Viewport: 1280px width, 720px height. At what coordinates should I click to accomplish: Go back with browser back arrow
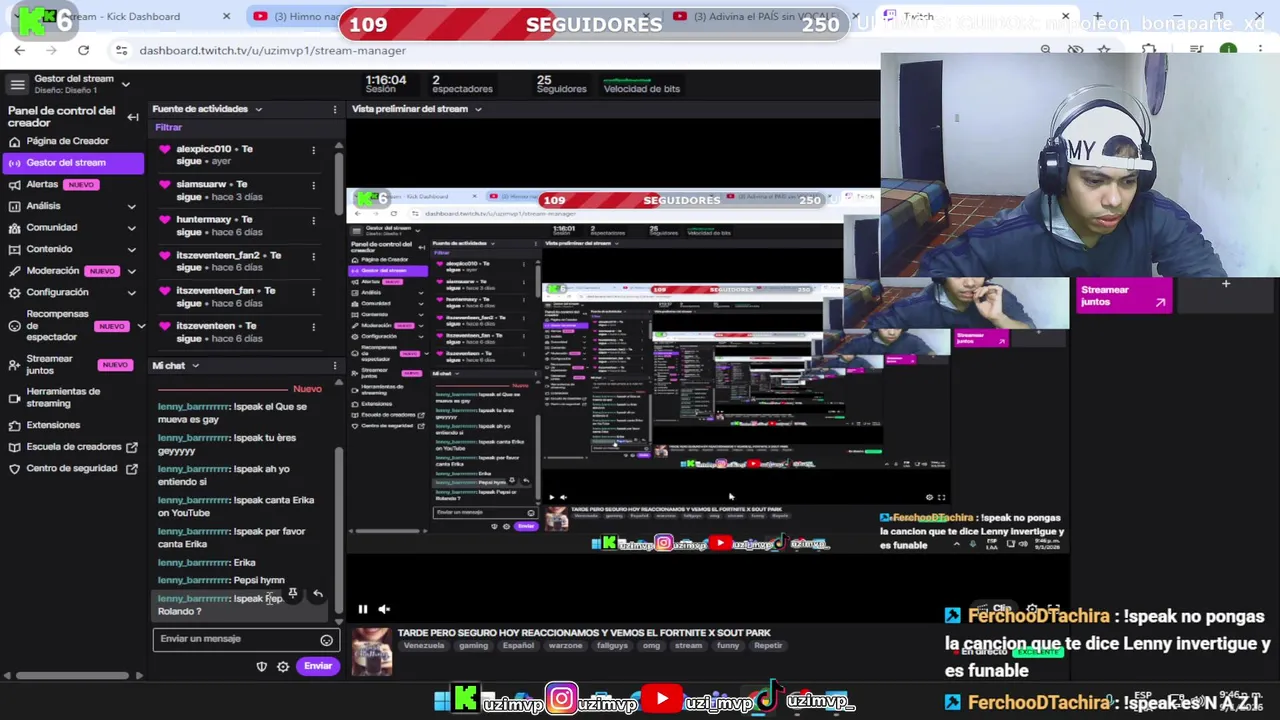pos(20,50)
